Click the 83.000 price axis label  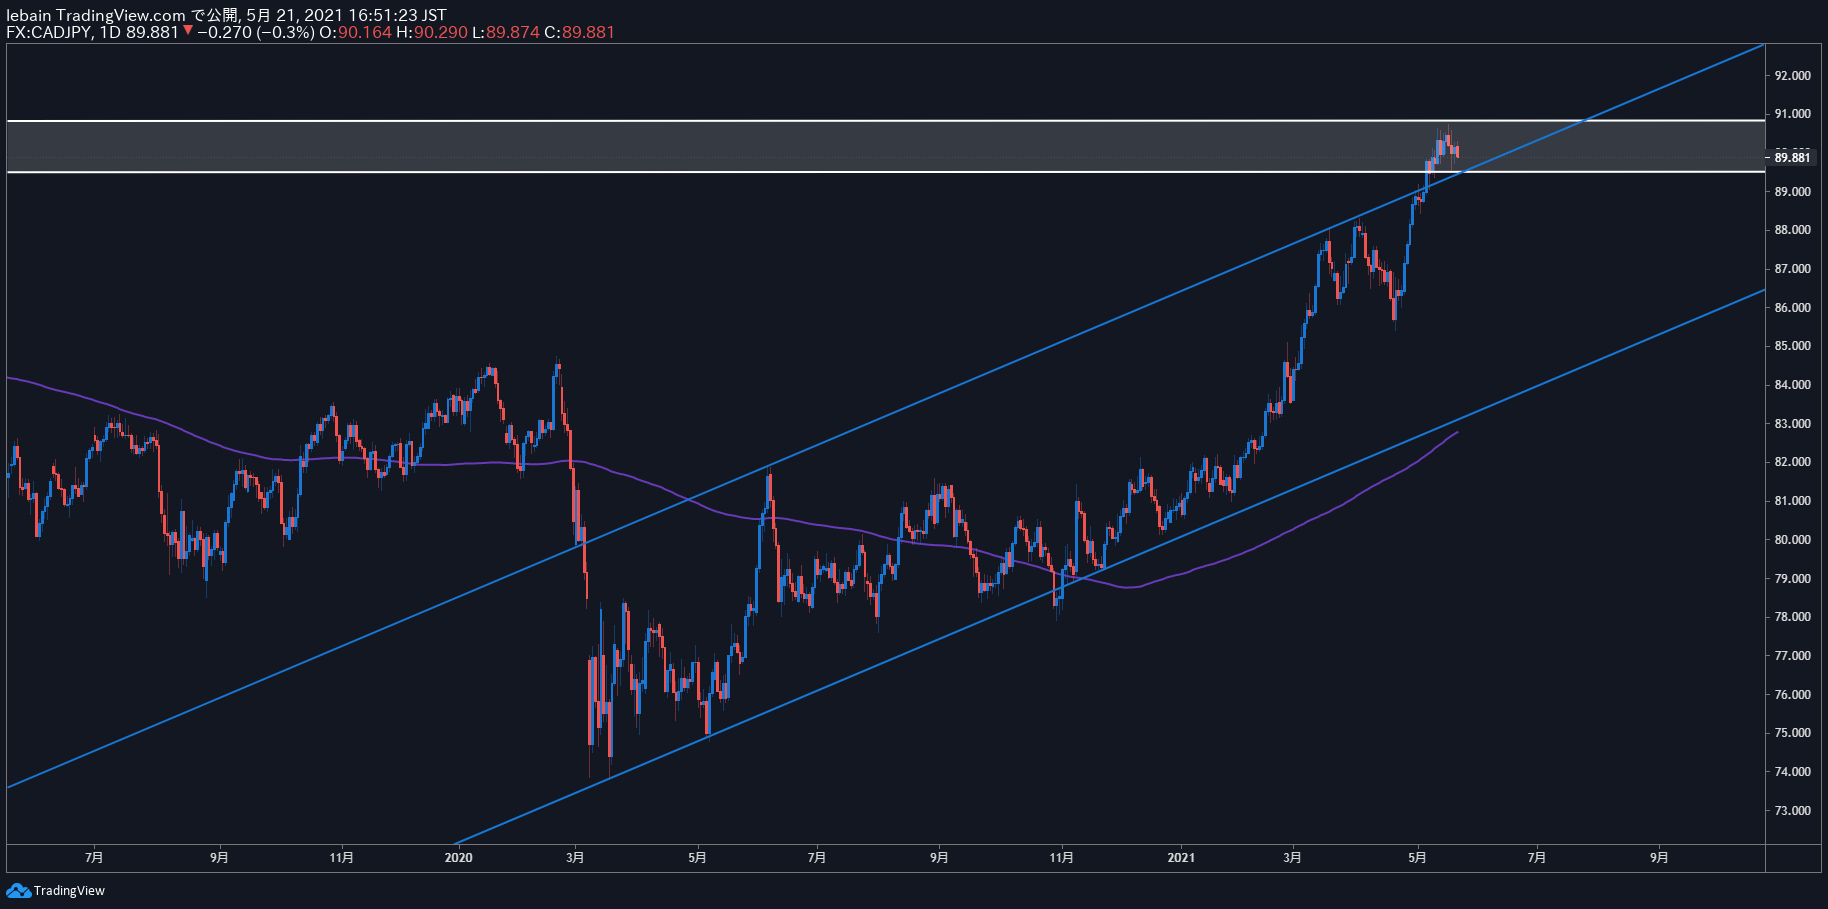[1792, 424]
